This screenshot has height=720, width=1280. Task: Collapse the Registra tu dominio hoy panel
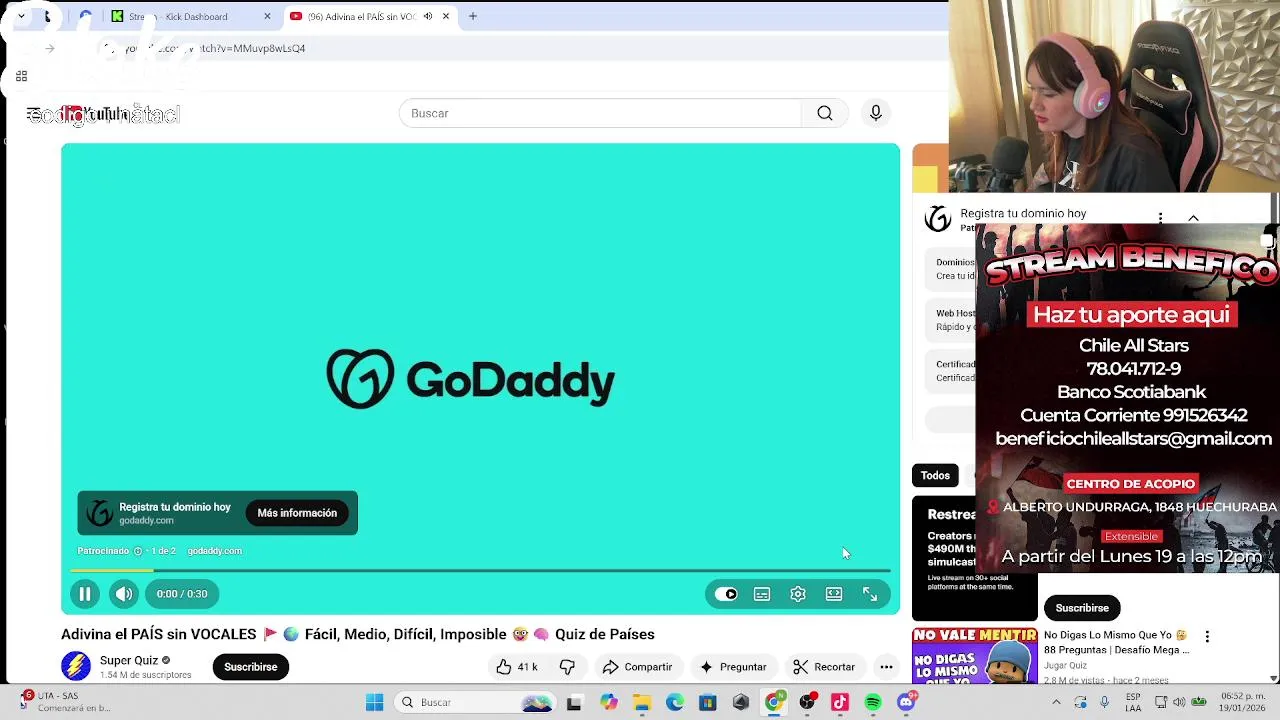tap(1193, 218)
